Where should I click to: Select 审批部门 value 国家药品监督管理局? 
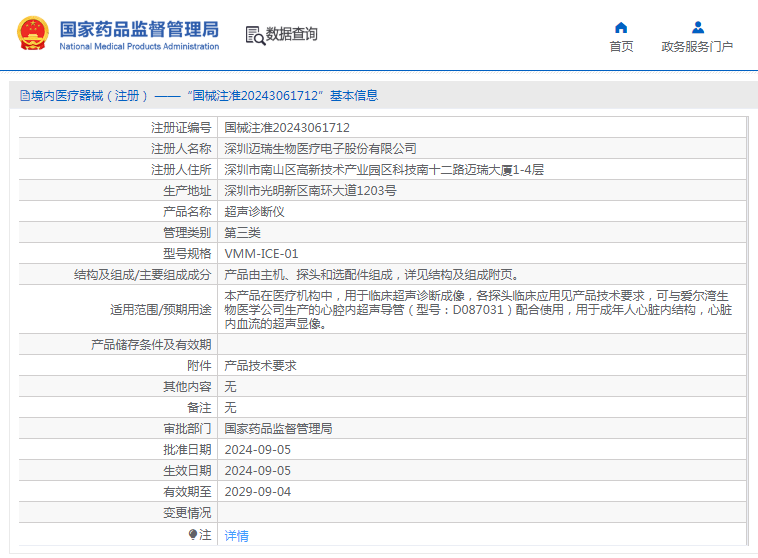click(278, 428)
